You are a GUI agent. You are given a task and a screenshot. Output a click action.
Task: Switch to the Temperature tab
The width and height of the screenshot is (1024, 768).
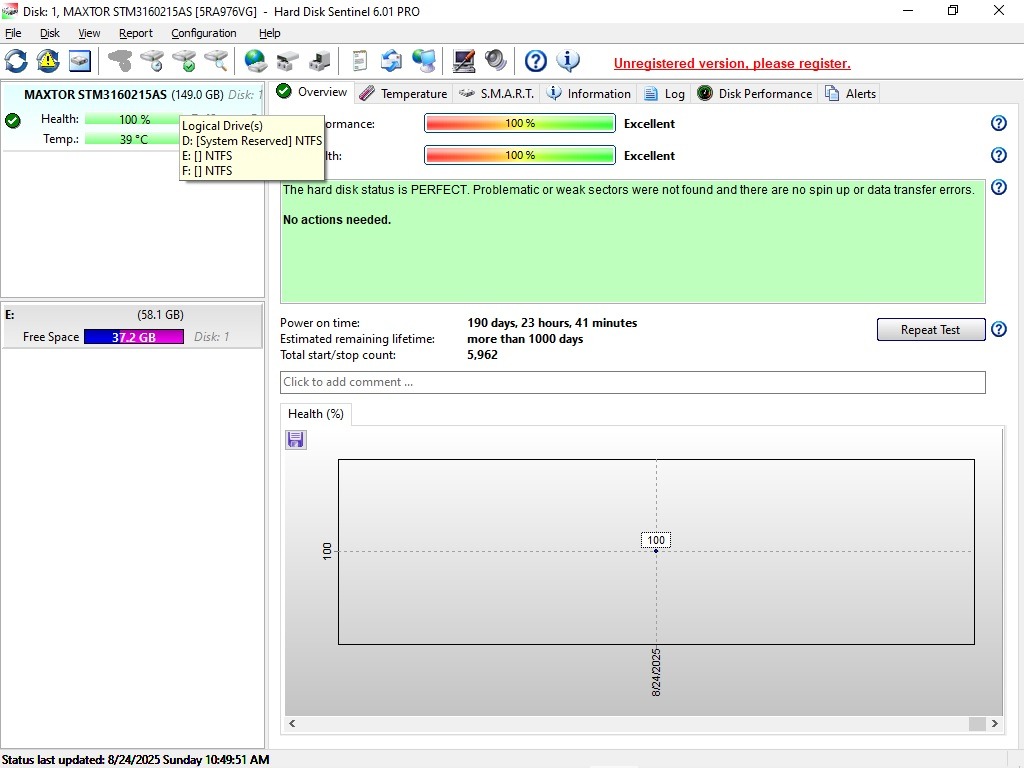click(404, 93)
